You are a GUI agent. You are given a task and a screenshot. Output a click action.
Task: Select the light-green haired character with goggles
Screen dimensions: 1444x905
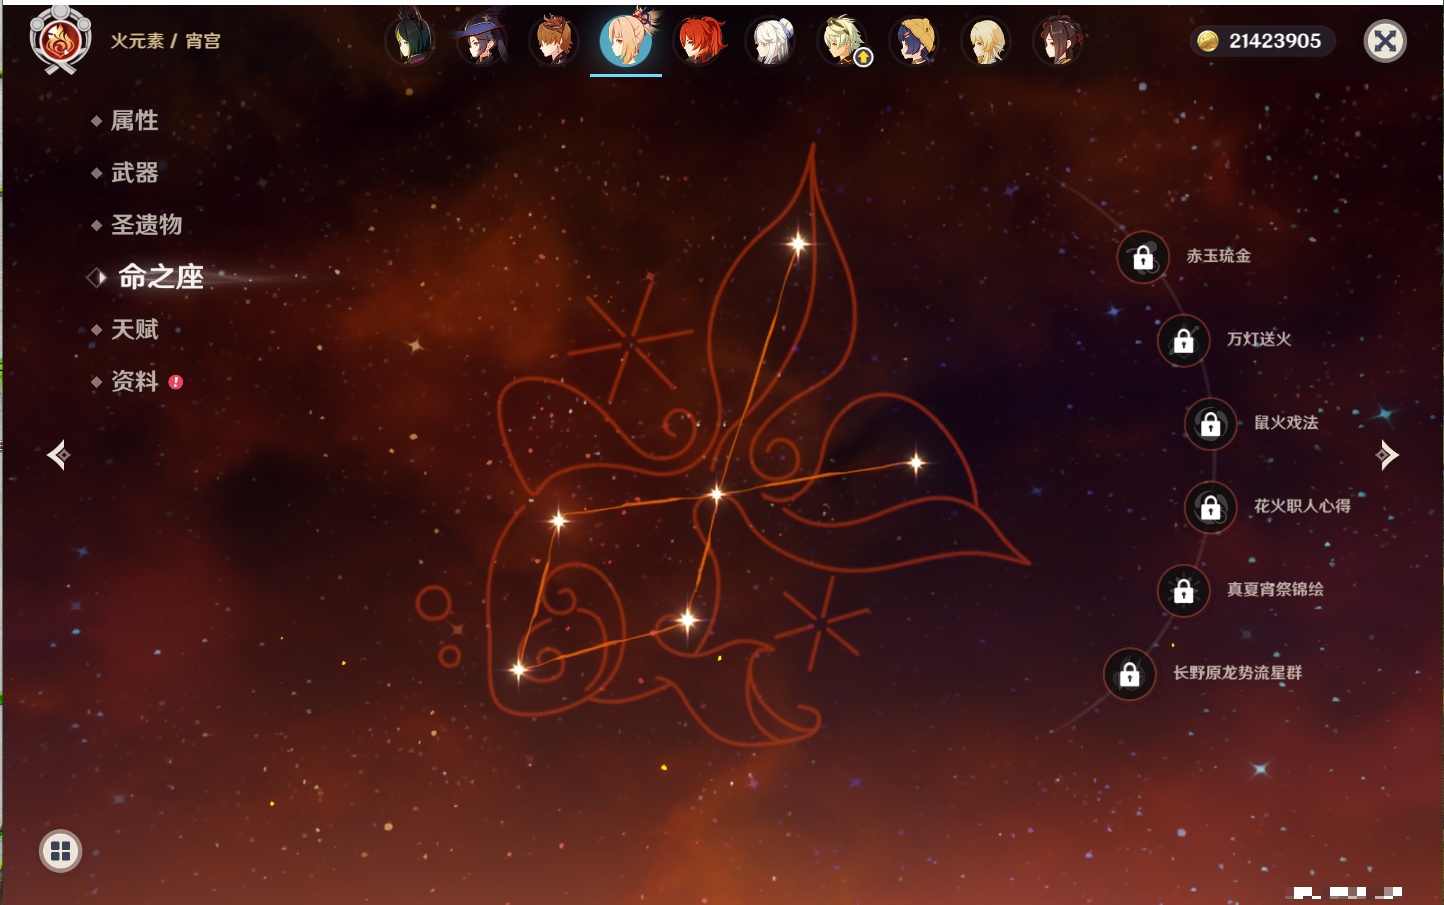coord(843,40)
